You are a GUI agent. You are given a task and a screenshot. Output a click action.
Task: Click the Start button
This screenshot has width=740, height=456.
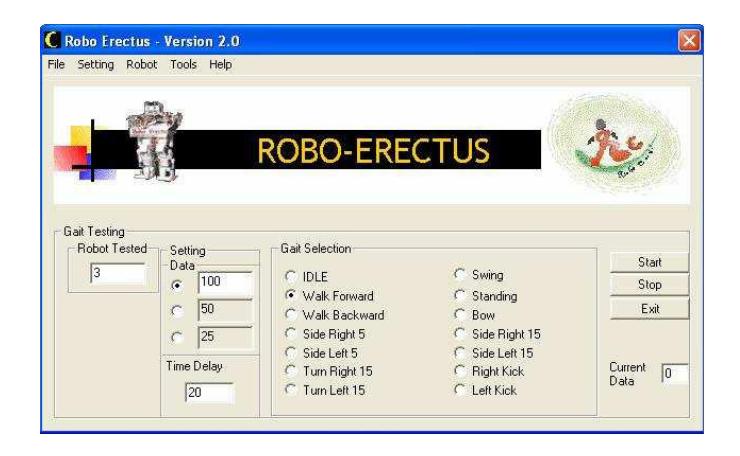click(649, 262)
